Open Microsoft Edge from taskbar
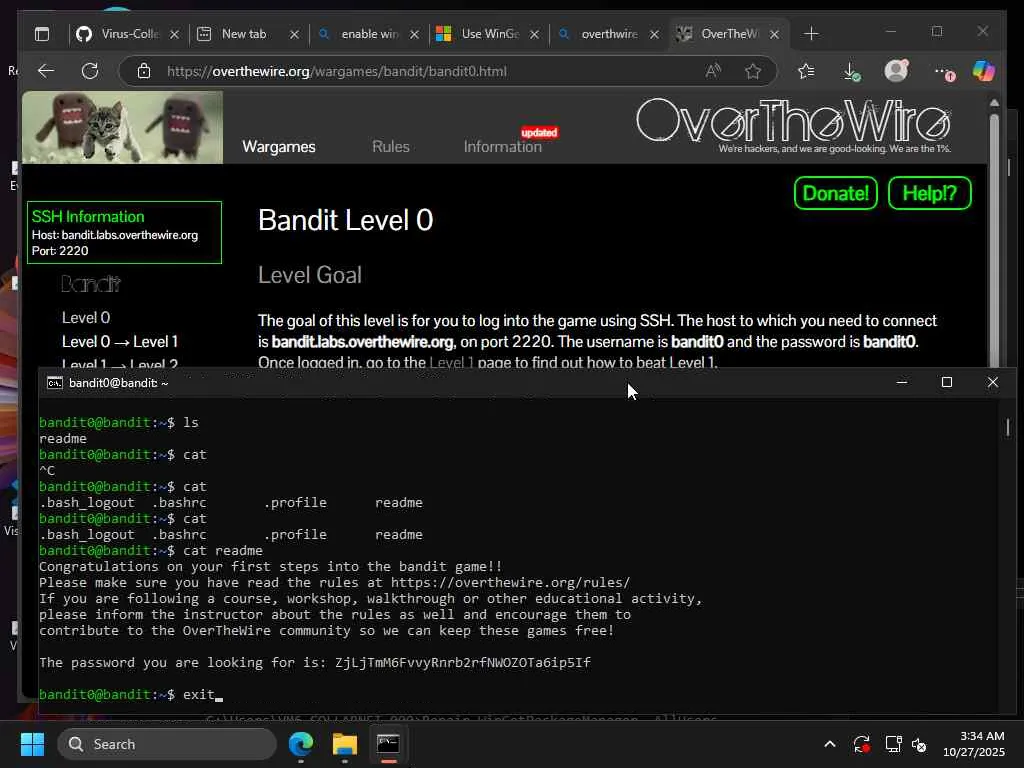This screenshot has height=768, width=1024. click(x=301, y=744)
